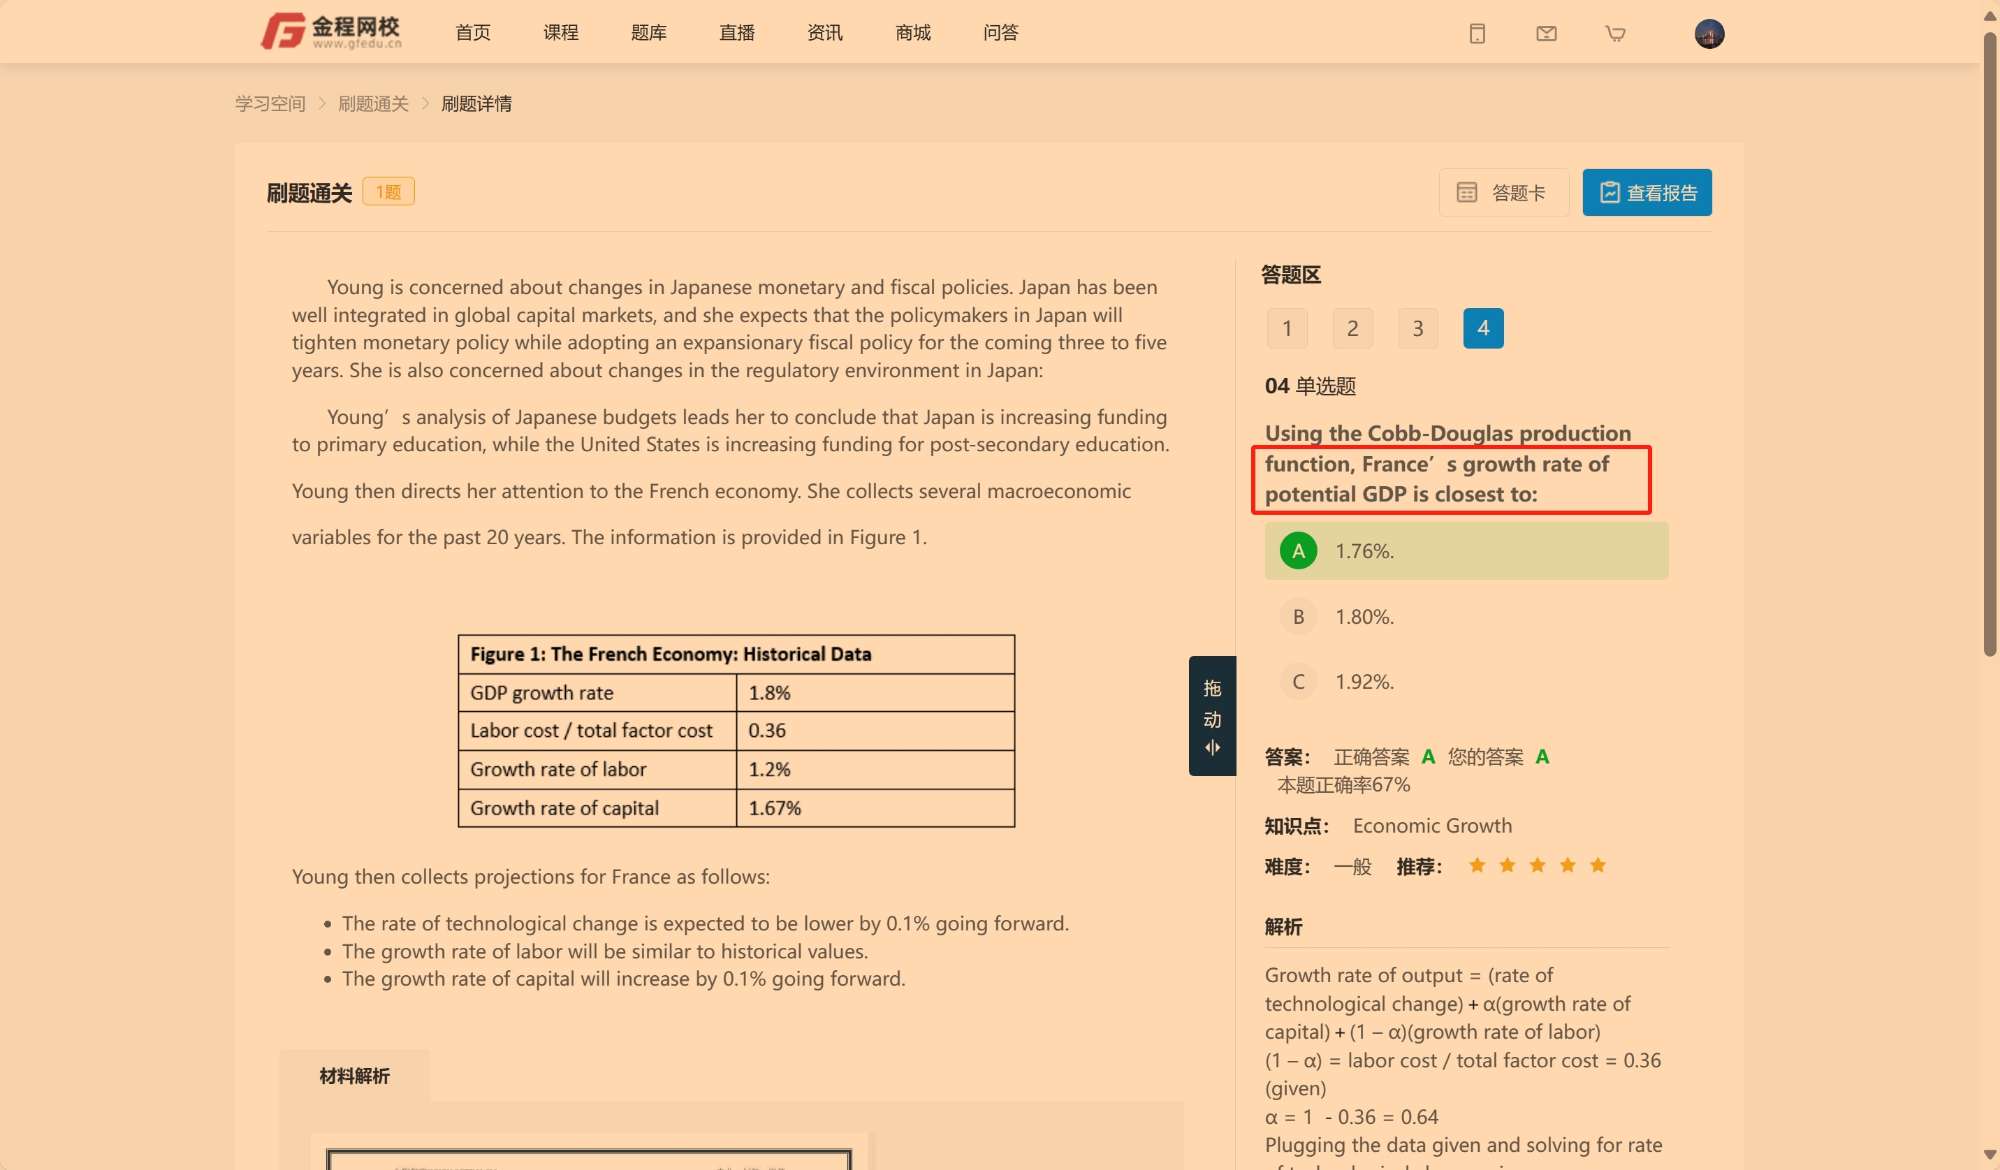Viewport: 2000px width, 1170px height.
Task: Click the 本题正确率67% text
Action: coord(1343,785)
